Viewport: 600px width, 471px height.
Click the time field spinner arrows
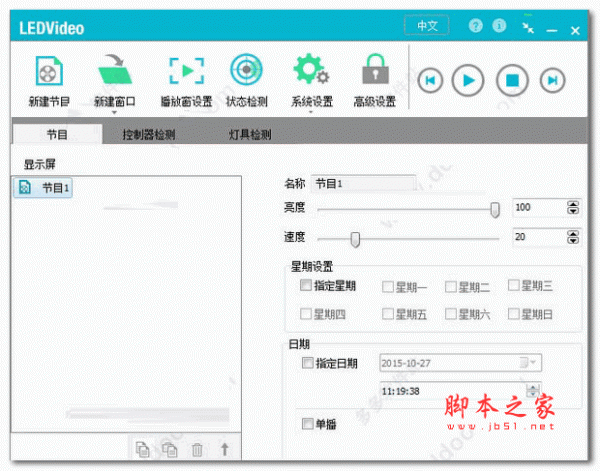coord(533,391)
